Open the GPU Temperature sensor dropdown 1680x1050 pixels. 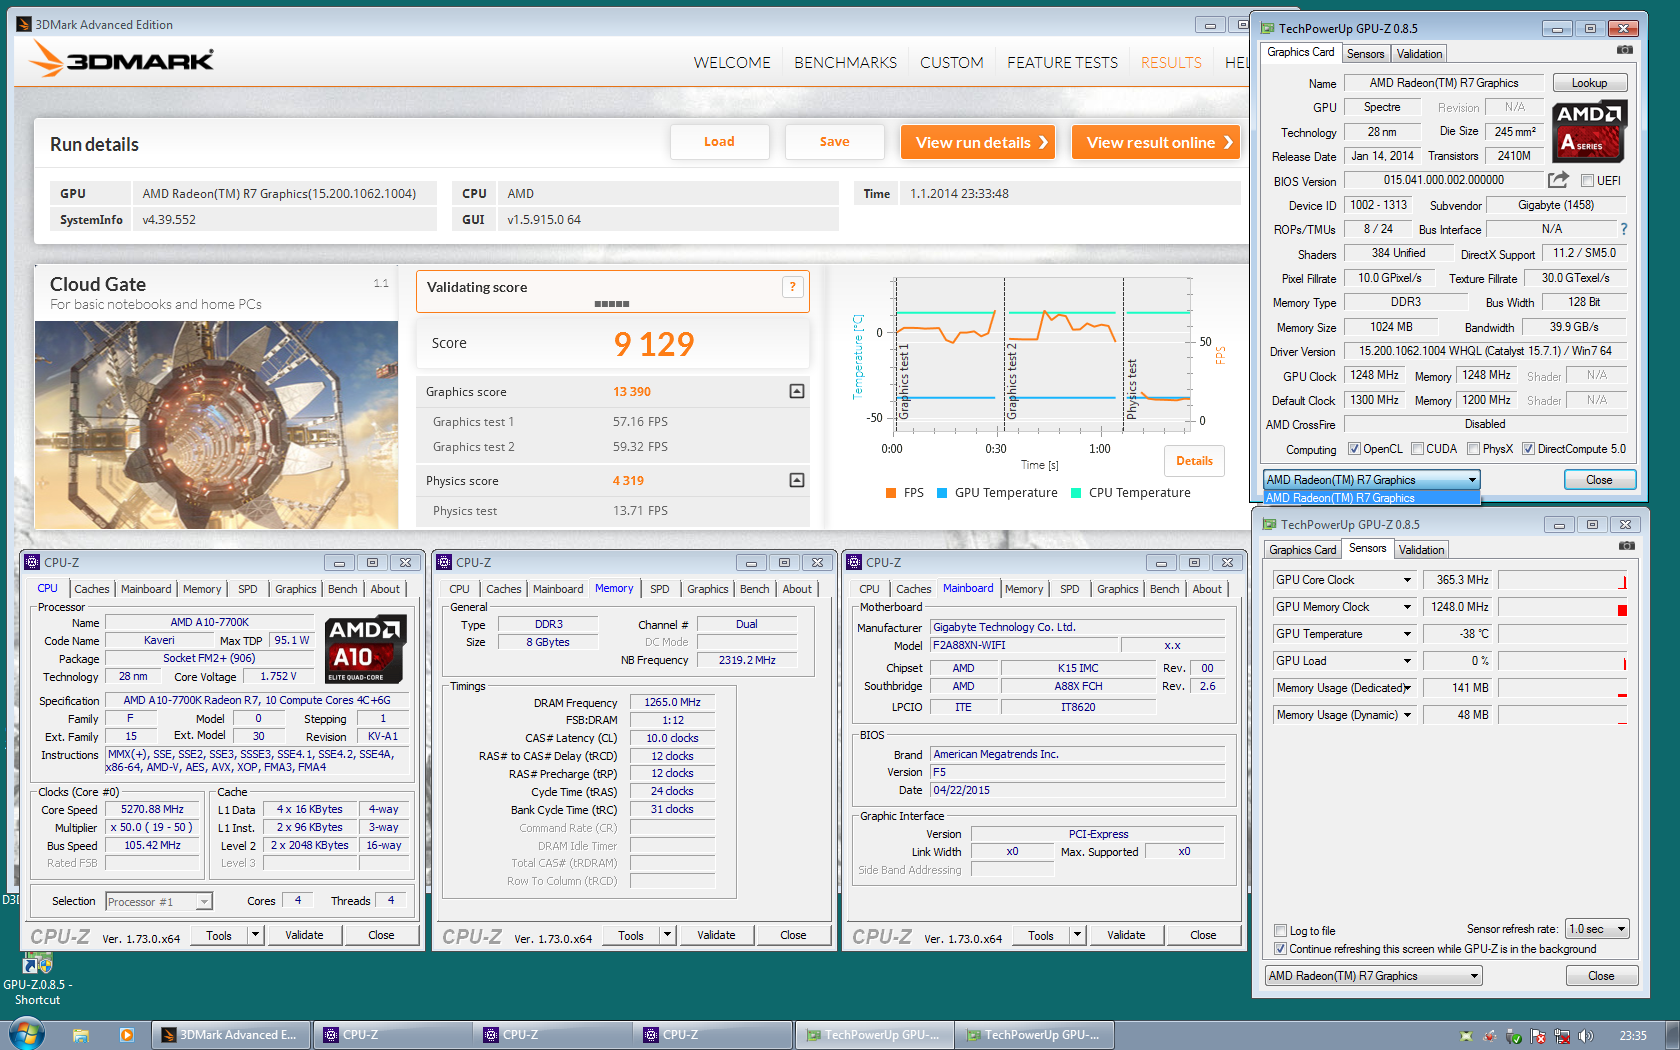(x=1407, y=634)
